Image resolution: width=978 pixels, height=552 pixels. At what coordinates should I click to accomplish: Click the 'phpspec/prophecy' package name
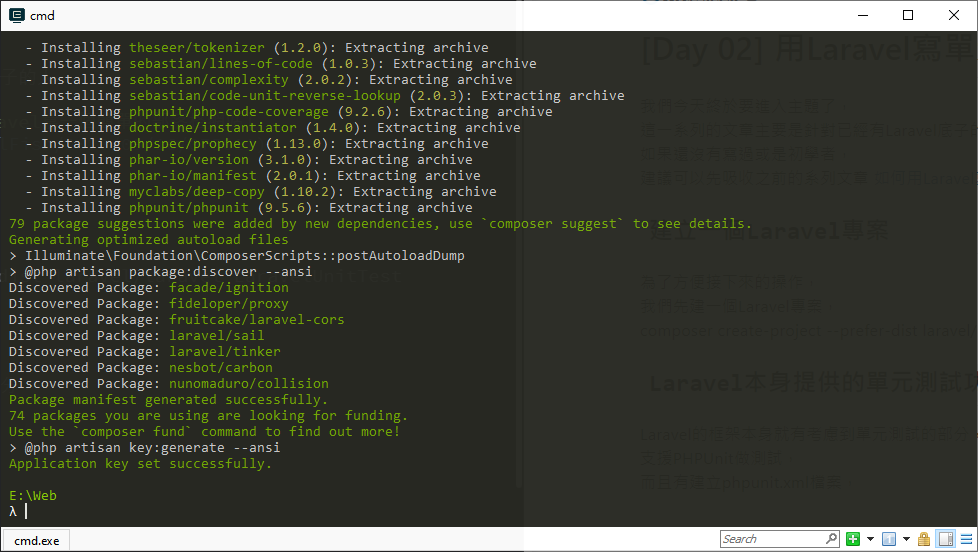[x=193, y=143]
